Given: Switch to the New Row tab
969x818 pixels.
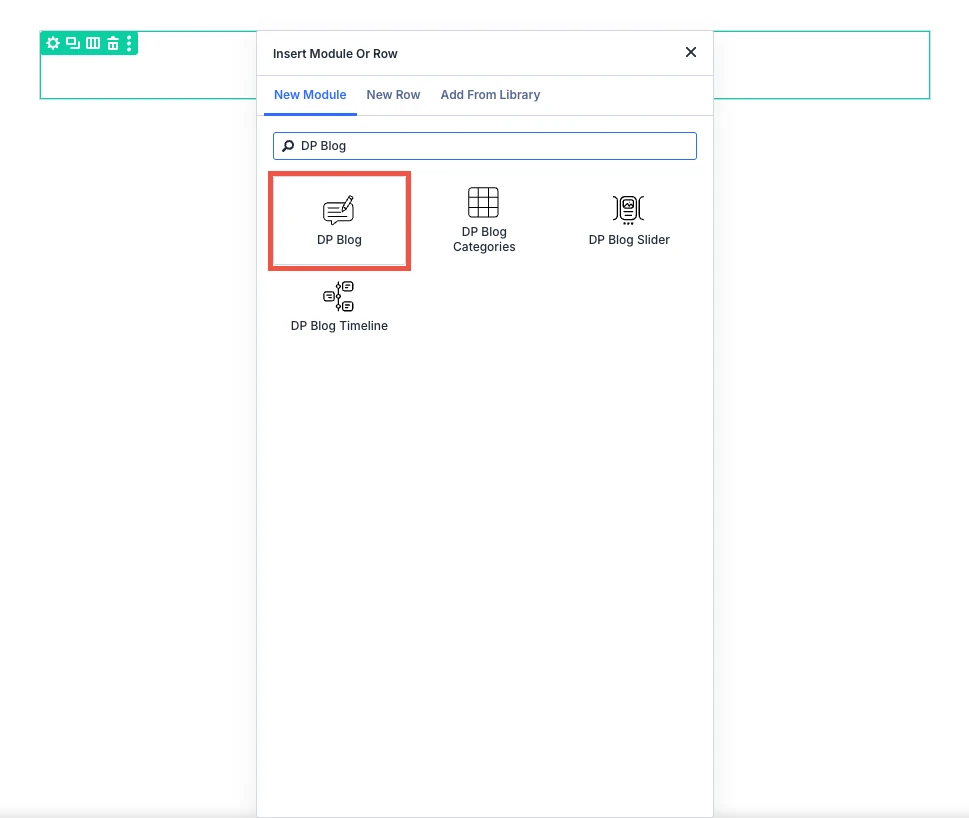Looking at the screenshot, I should tap(393, 95).
